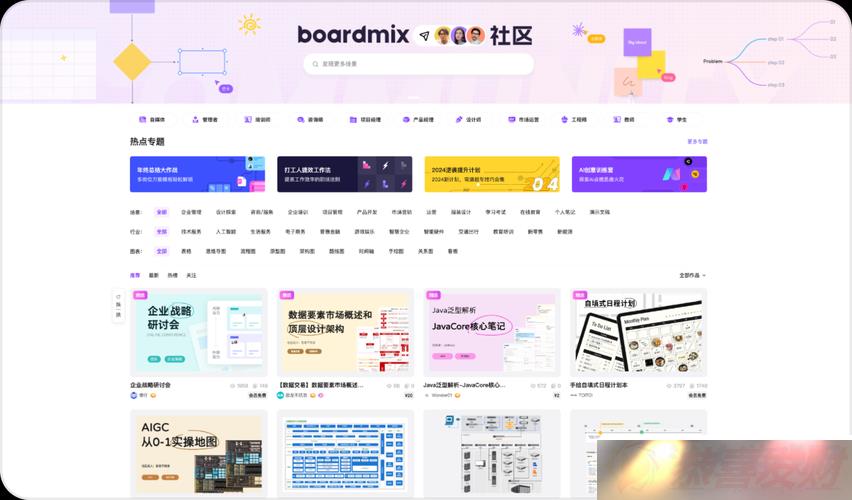Filter scenes by 产品开发
Viewport: 852px width, 500px height.
pyautogui.click(x=367, y=212)
